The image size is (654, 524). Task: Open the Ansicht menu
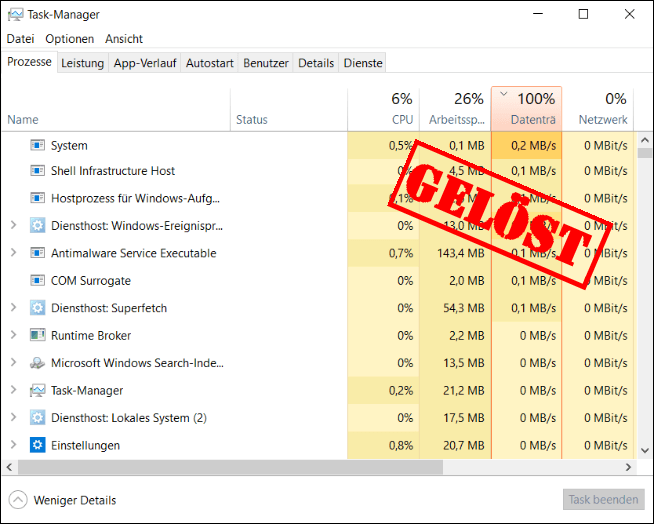tap(124, 39)
